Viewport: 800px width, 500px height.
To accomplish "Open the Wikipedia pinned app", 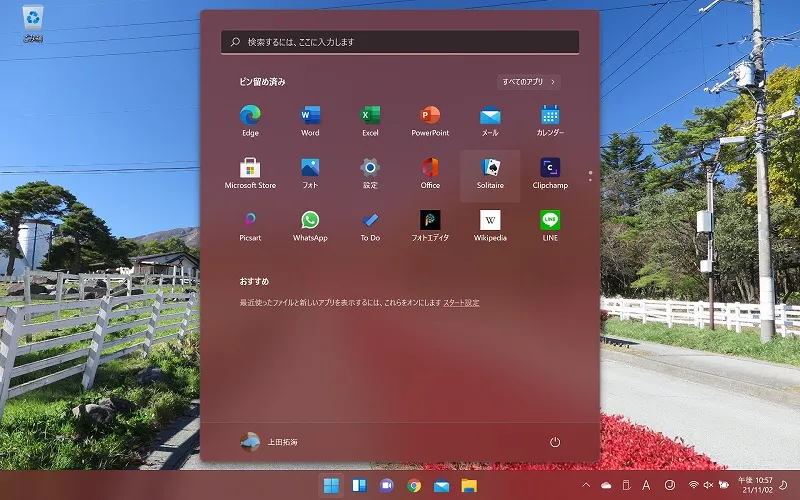I will tap(490, 226).
